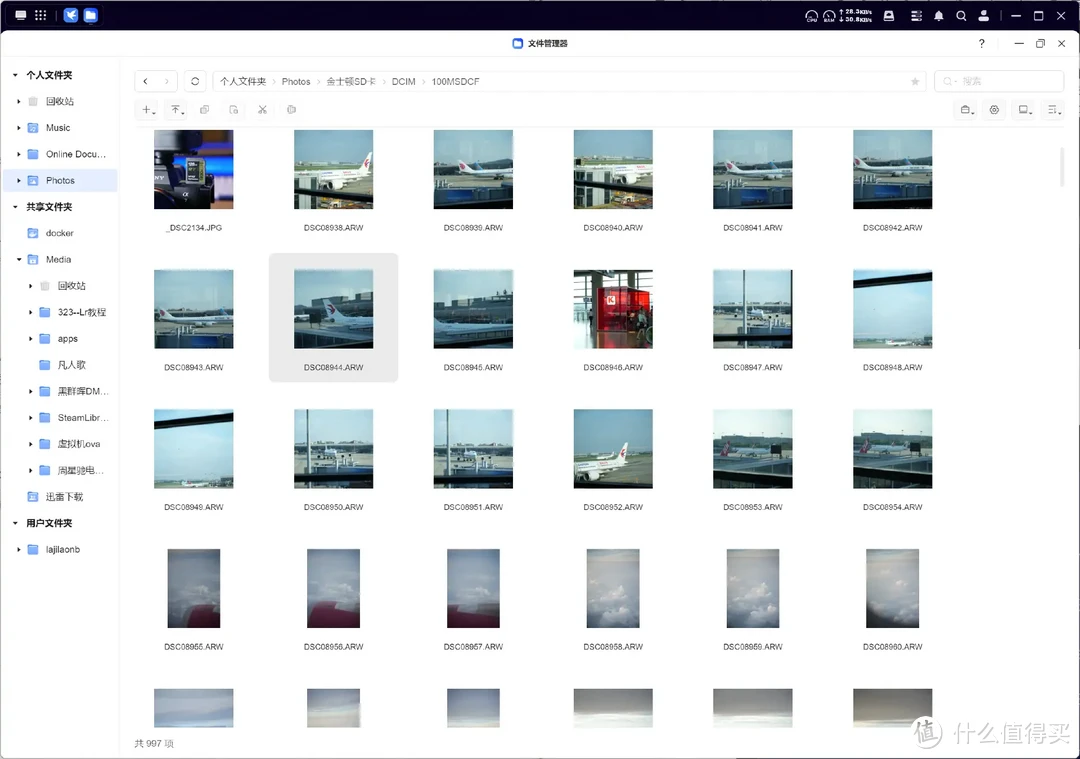The image size is (1080, 759).
Task: Click the Photos breadcrumb link
Action: coord(296,82)
